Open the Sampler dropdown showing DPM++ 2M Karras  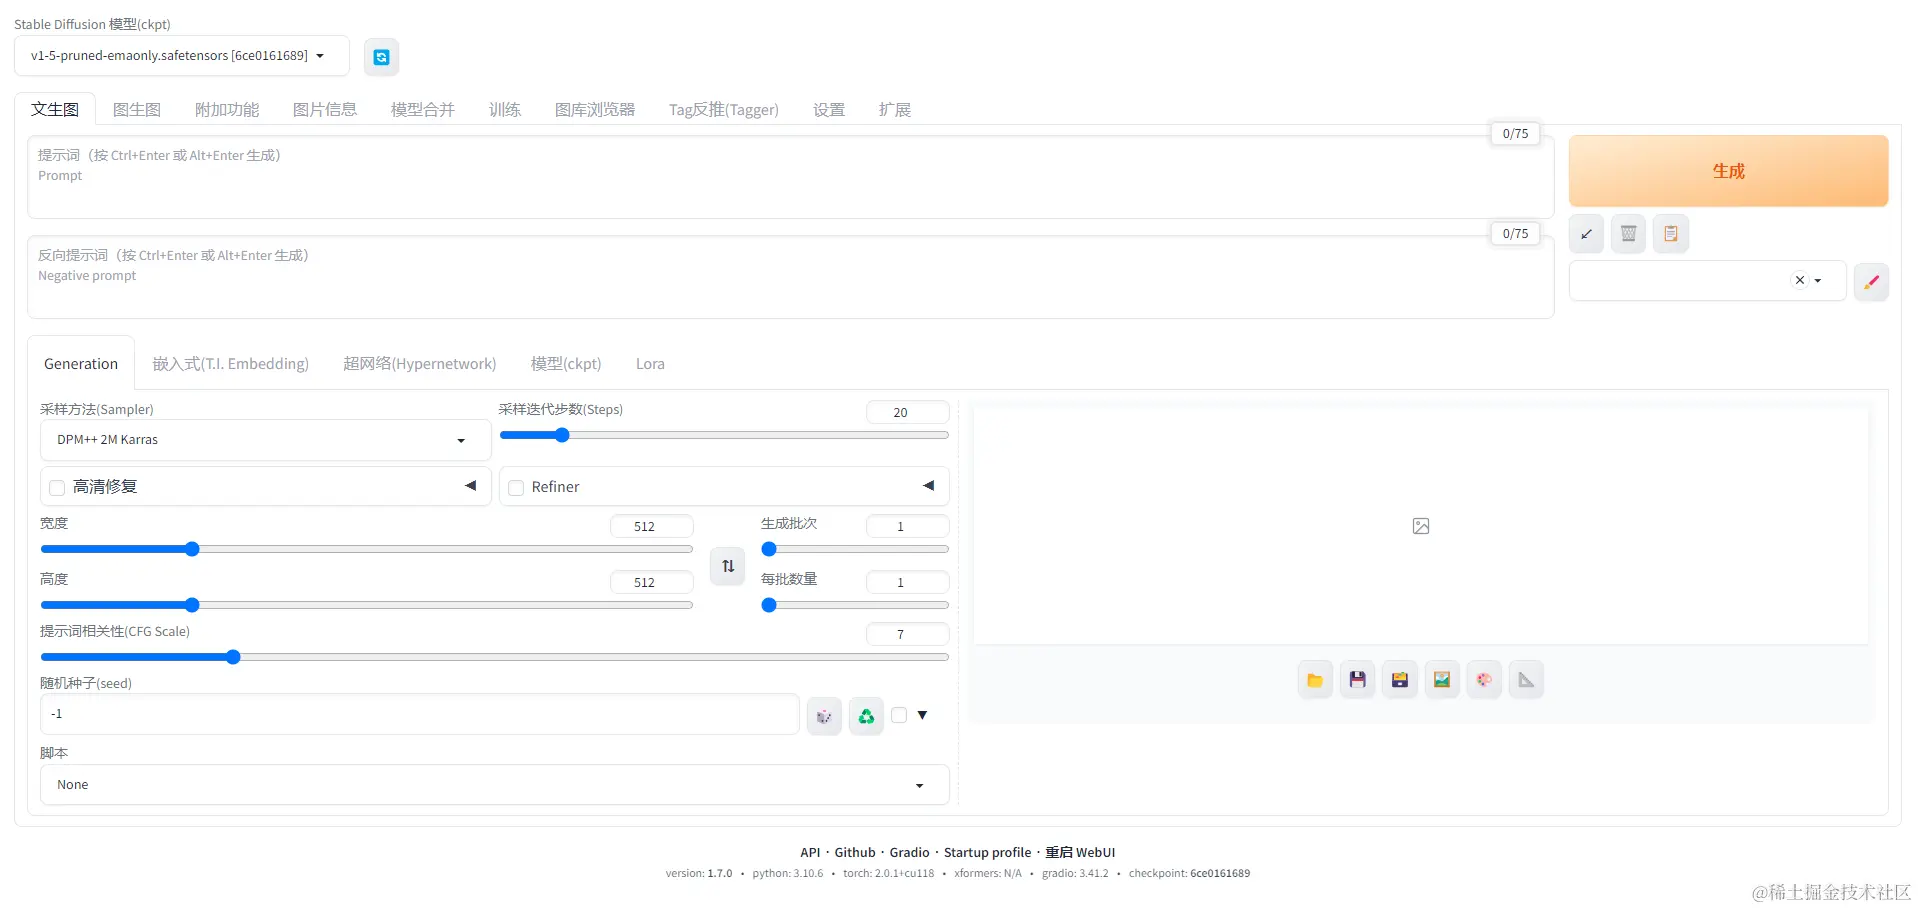pyautogui.click(x=263, y=440)
